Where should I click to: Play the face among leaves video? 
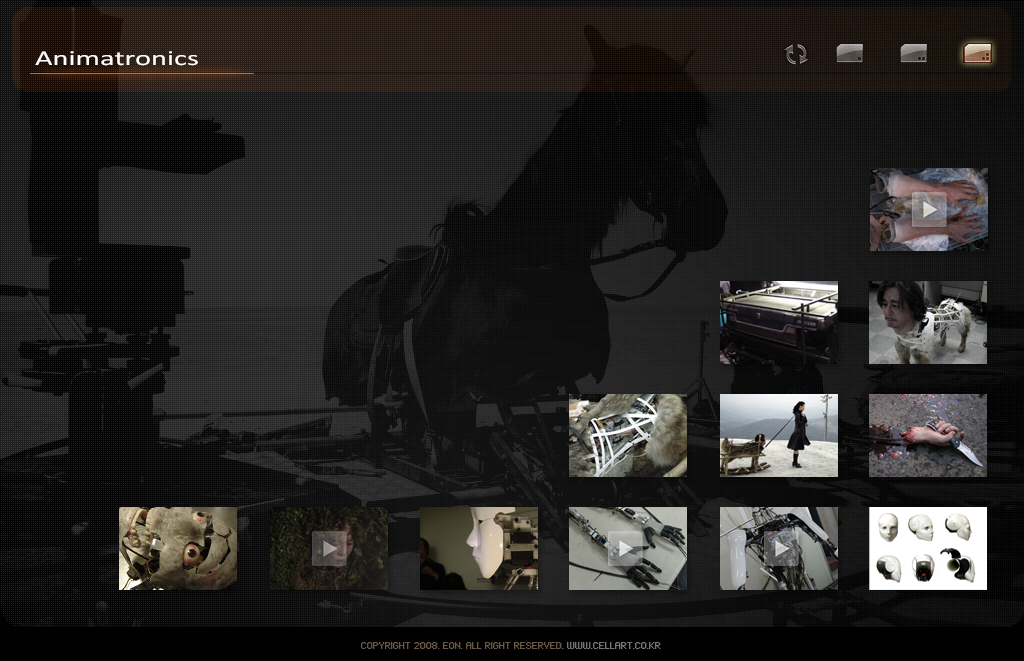(x=328, y=549)
